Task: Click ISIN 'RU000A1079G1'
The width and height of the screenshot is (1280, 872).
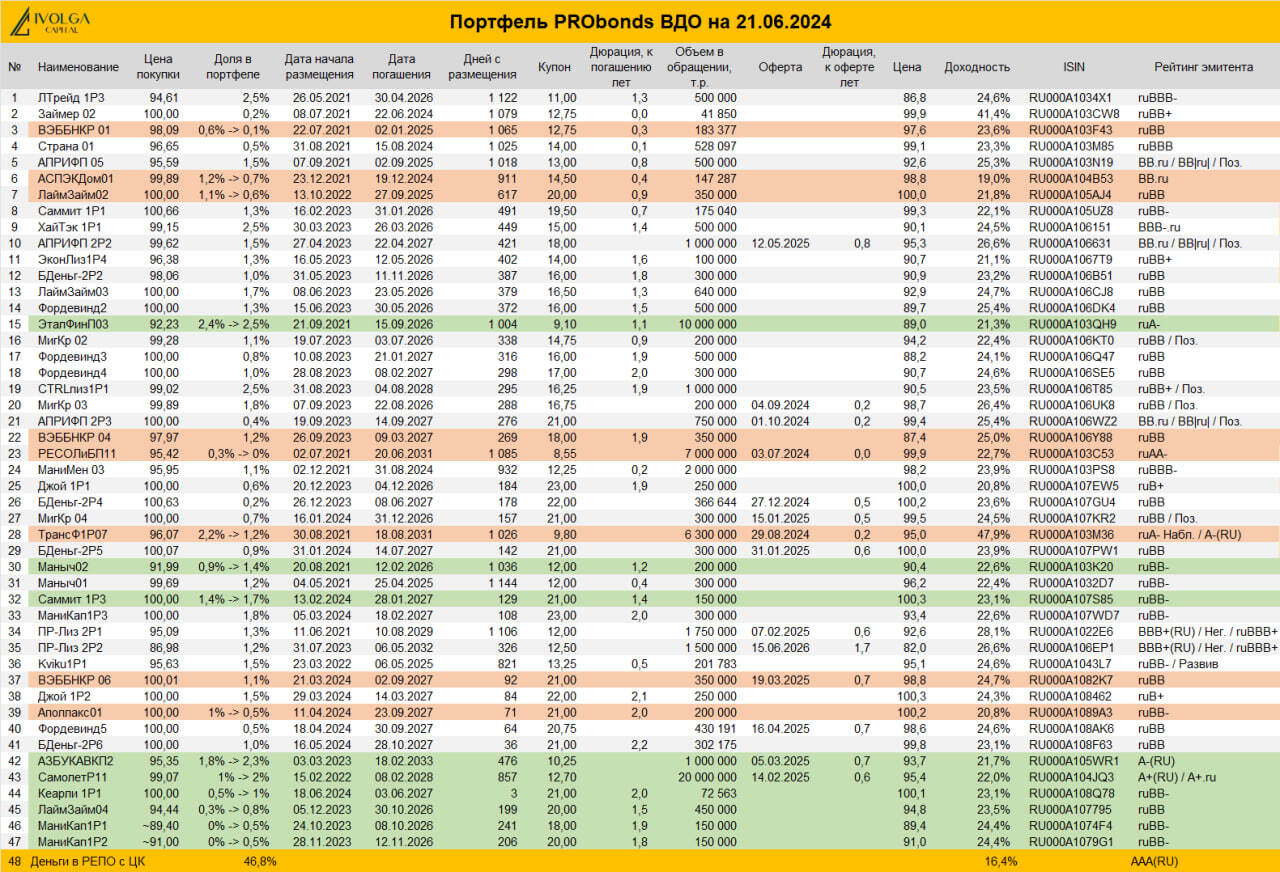Action: click(1070, 841)
